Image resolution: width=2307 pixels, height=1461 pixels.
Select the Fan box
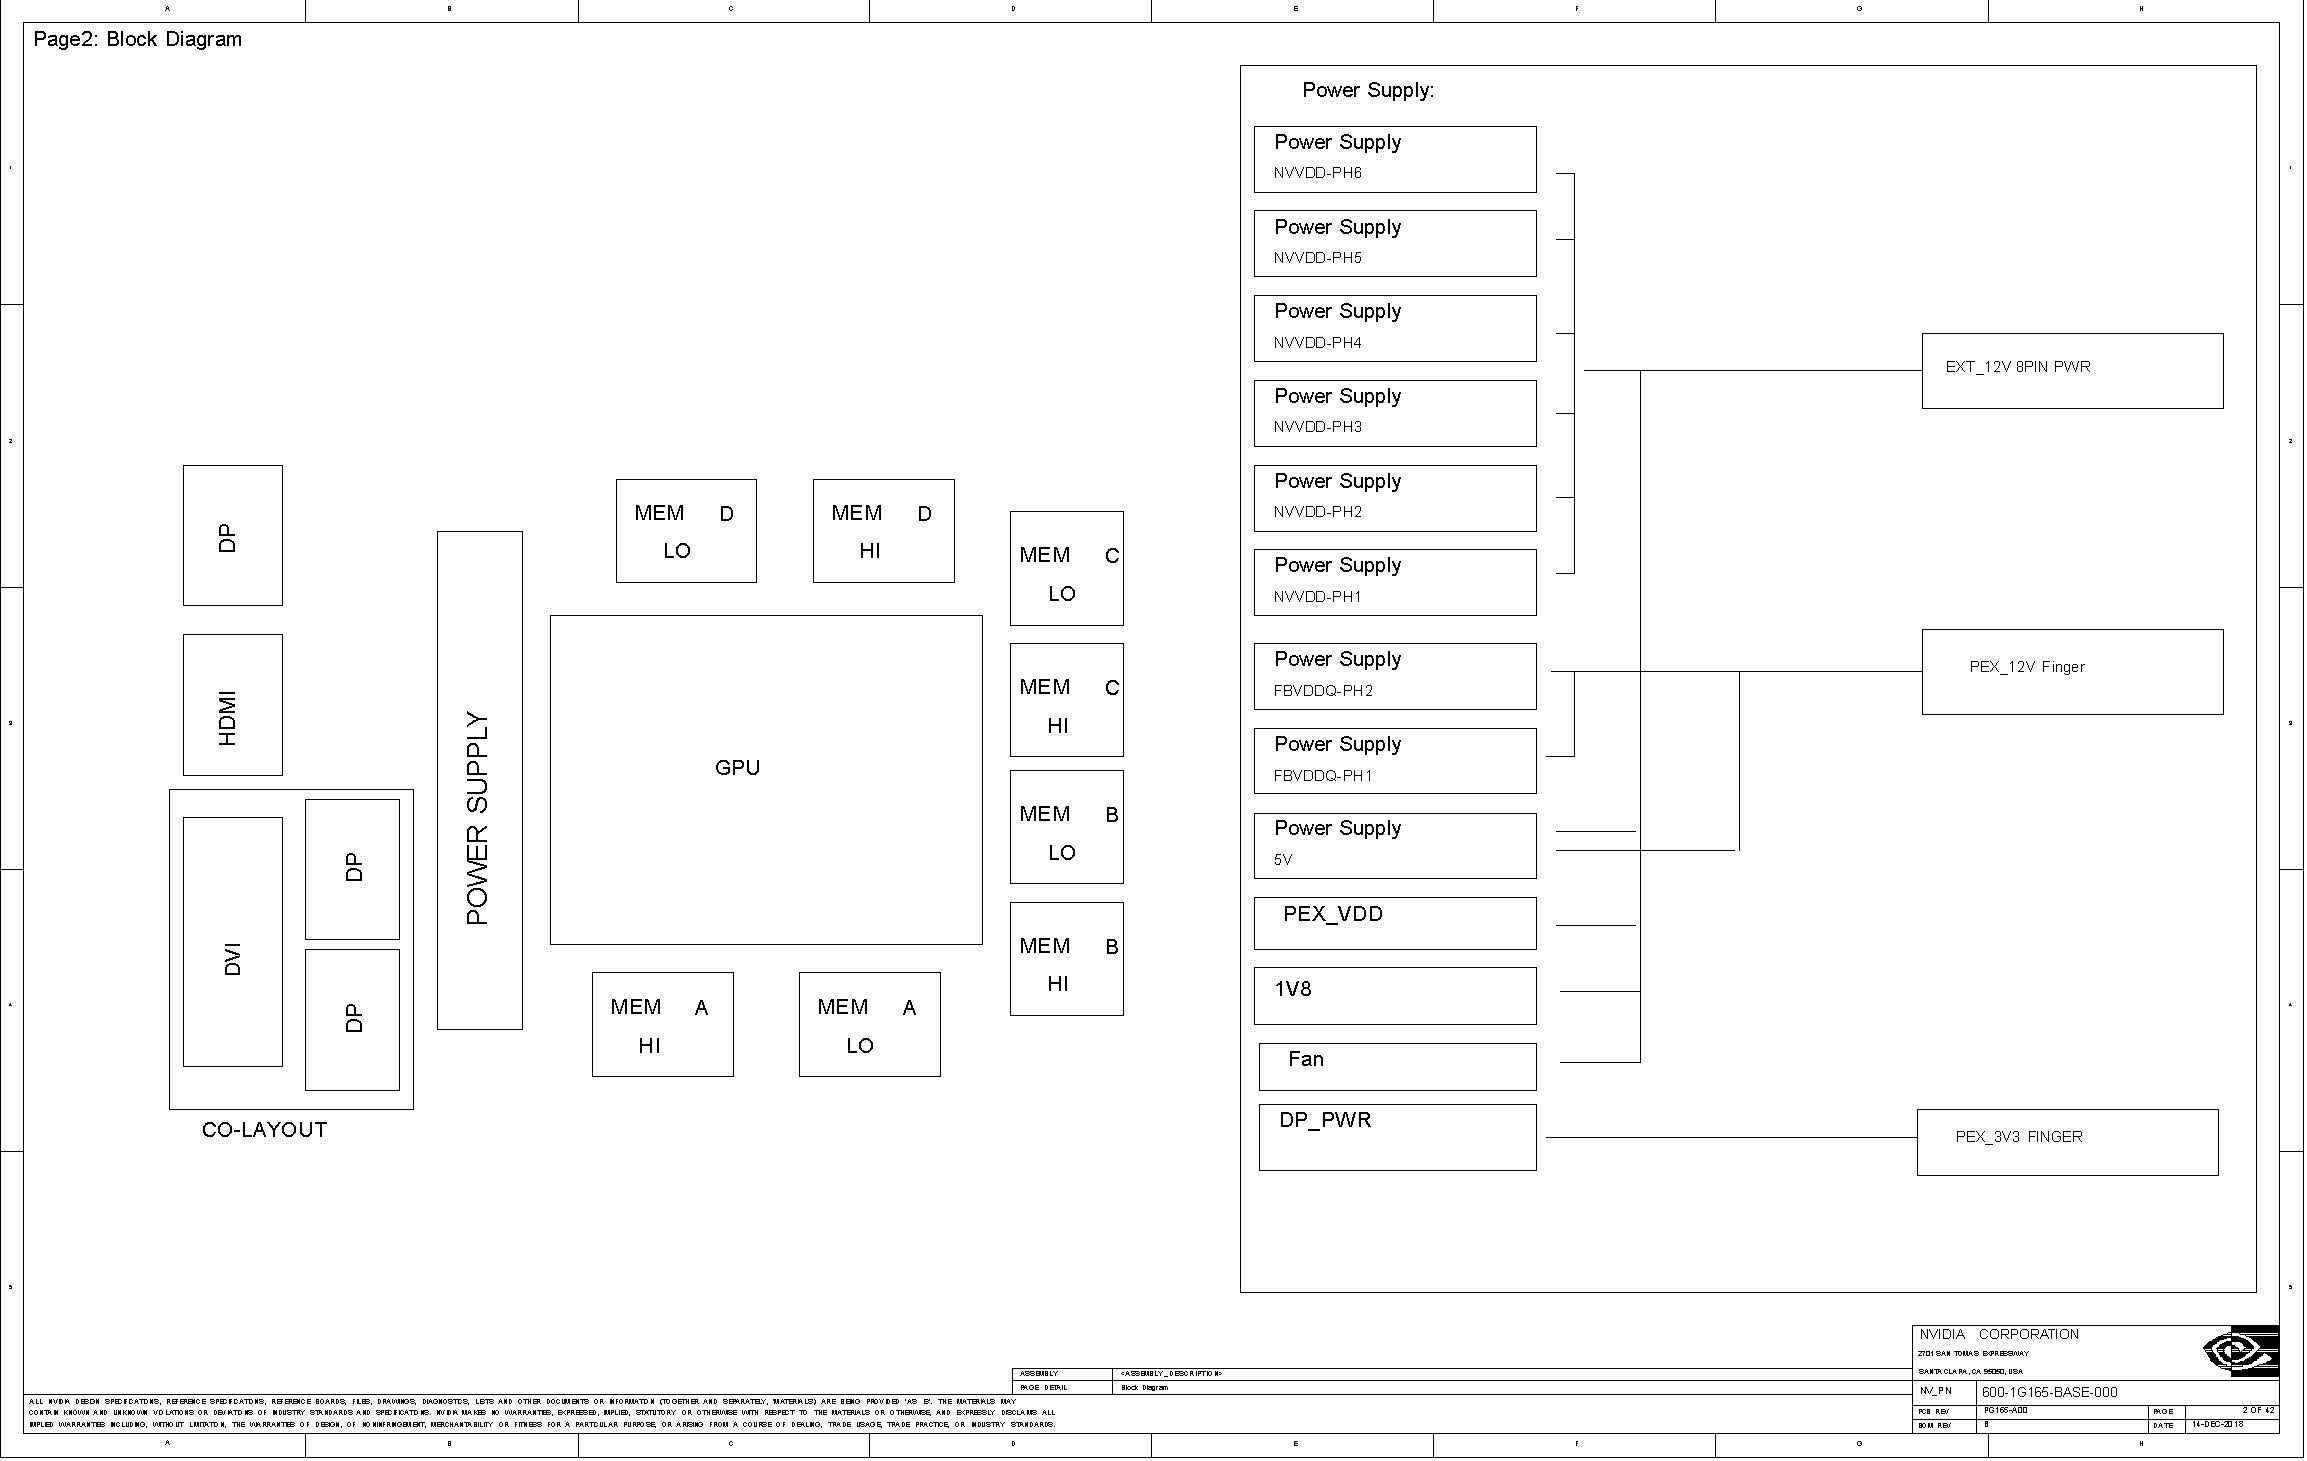[x=1398, y=1067]
